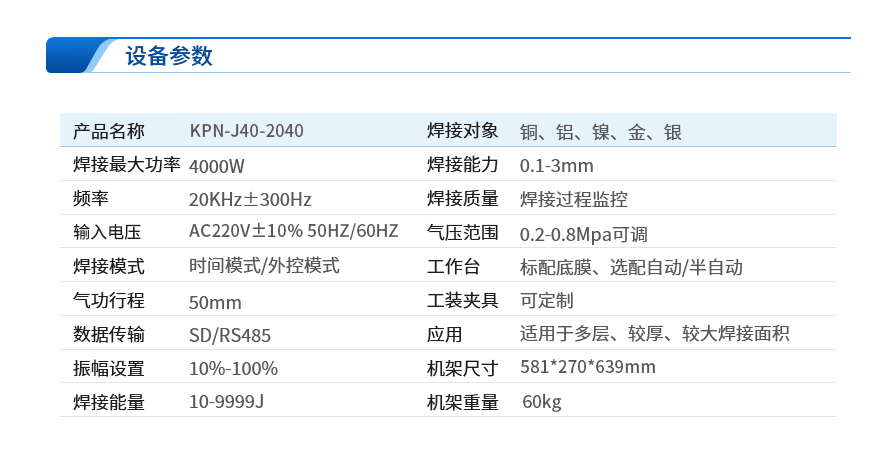Select the 时间模式/外控模式 value
Viewport: 890px width, 472px height.
pyautogui.click(x=264, y=266)
